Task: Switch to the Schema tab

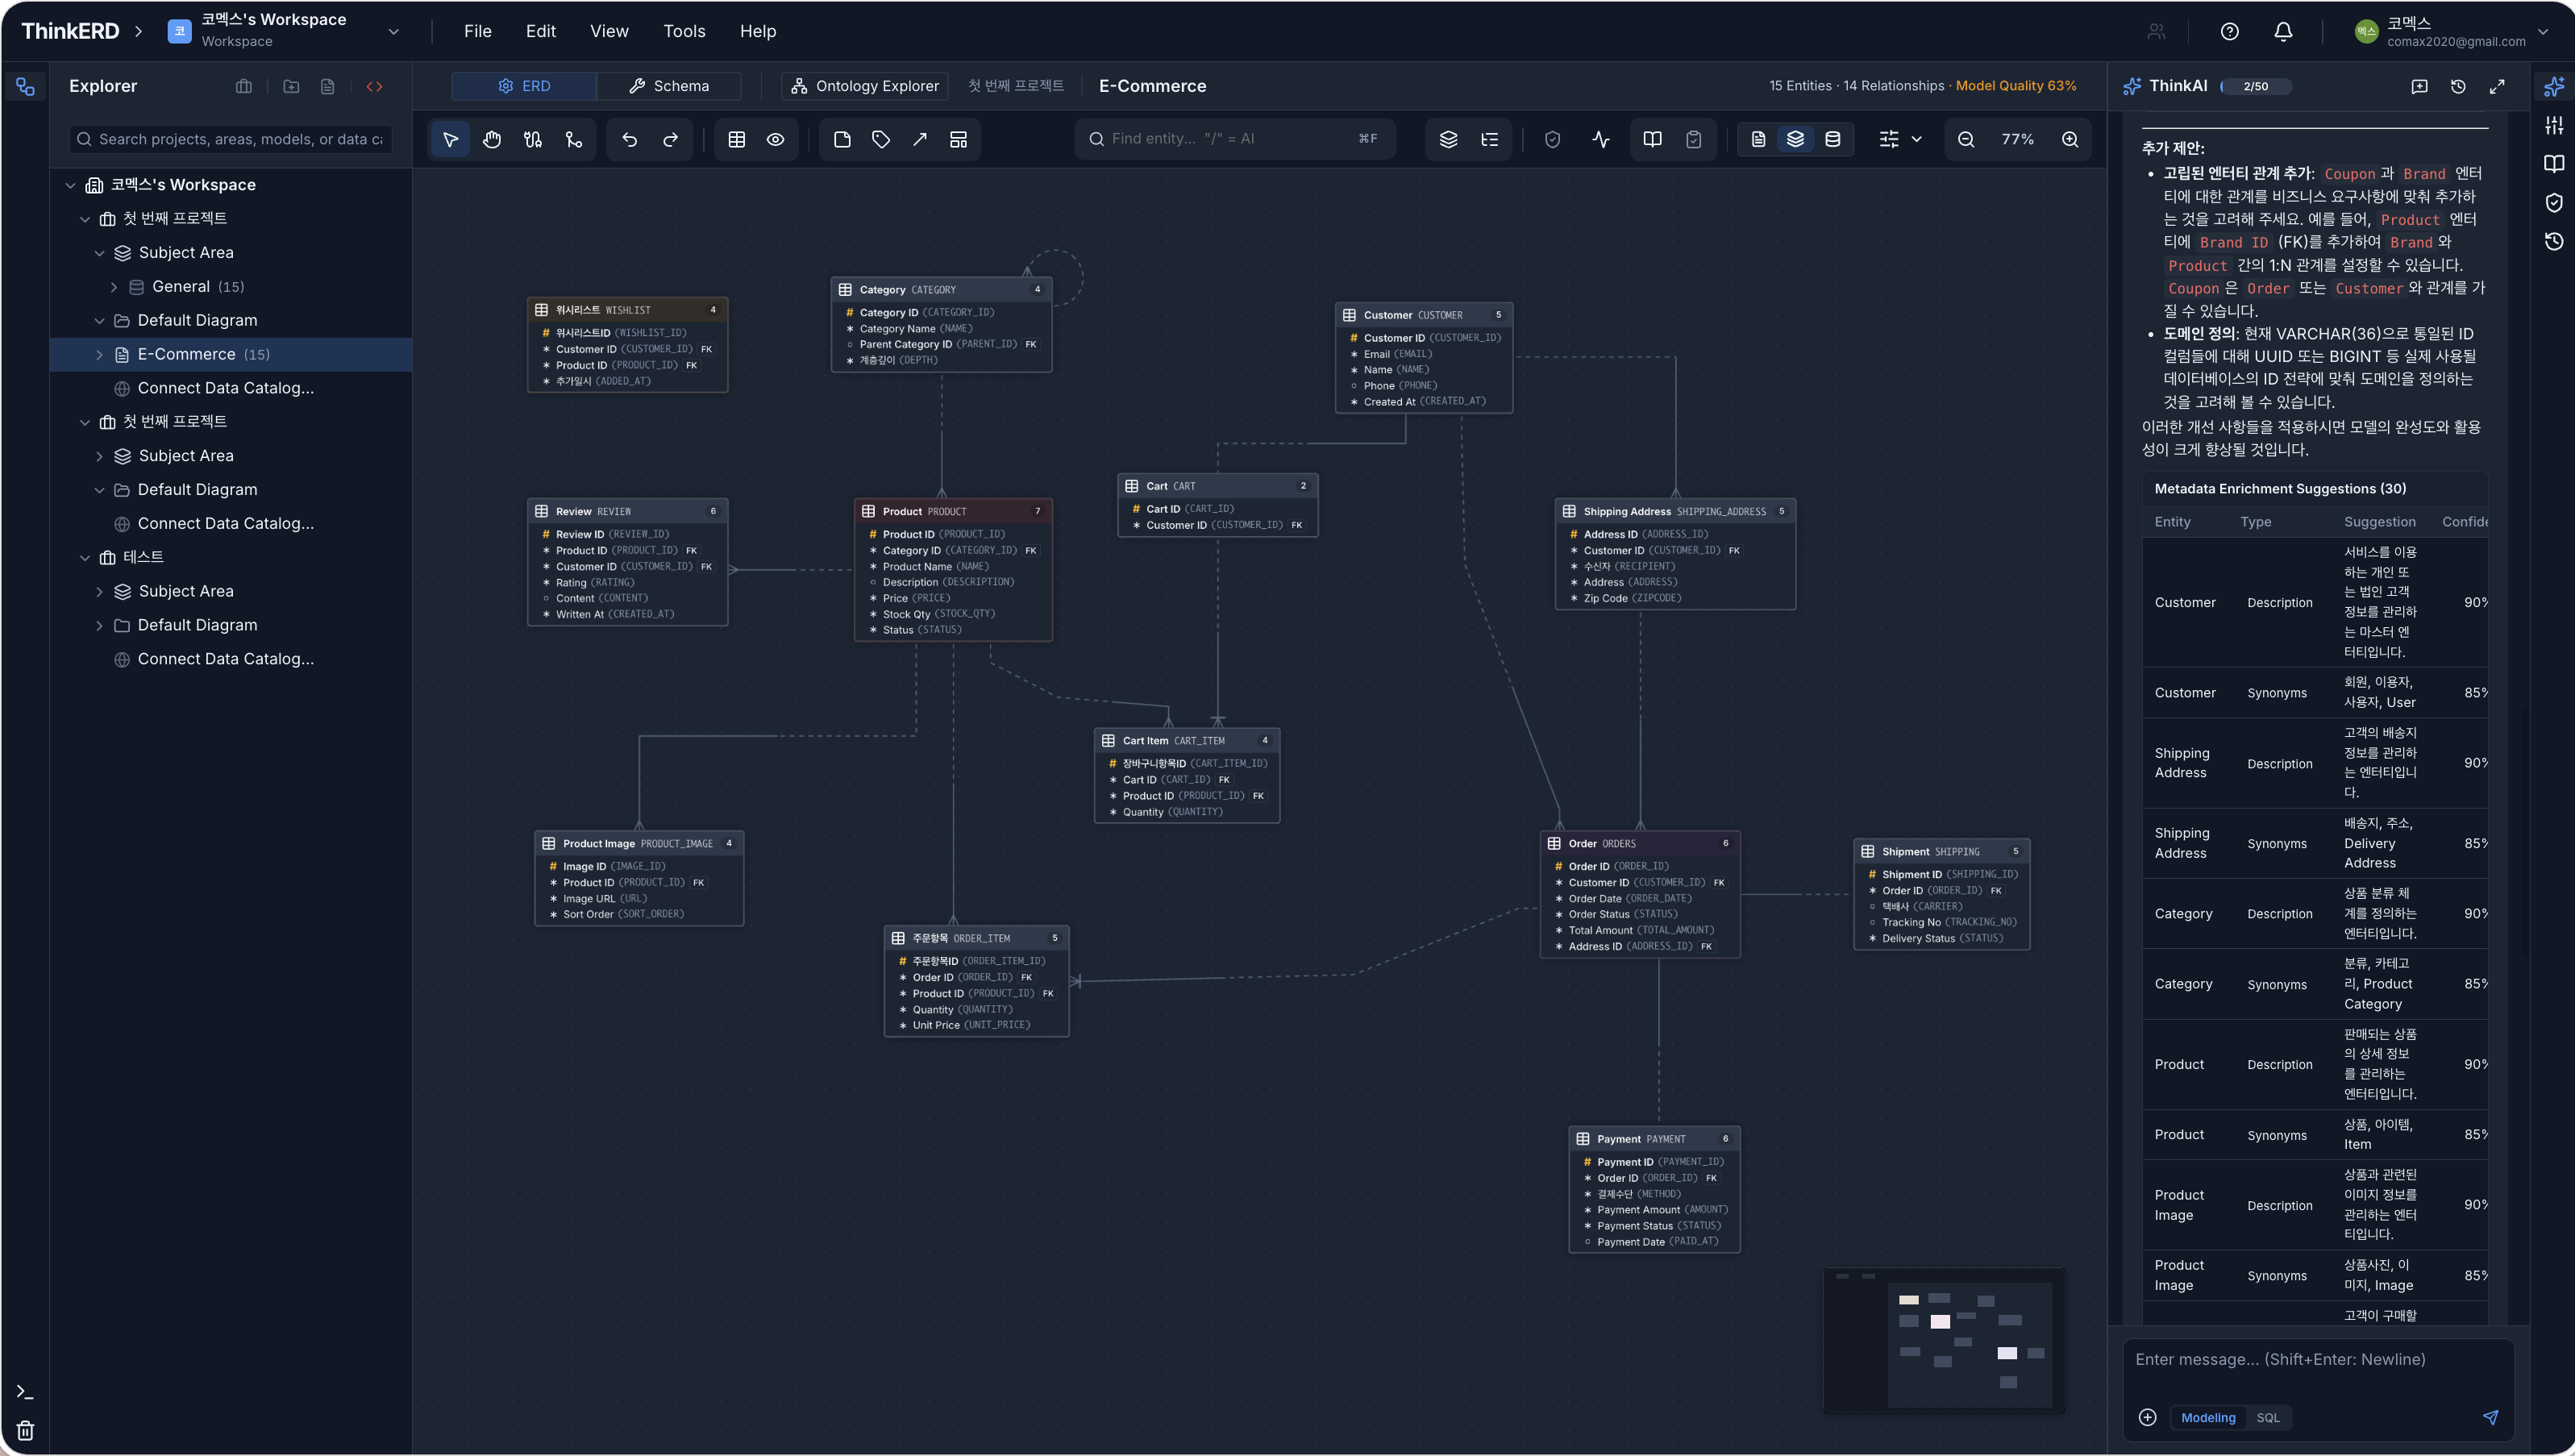Action: tap(669, 86)
